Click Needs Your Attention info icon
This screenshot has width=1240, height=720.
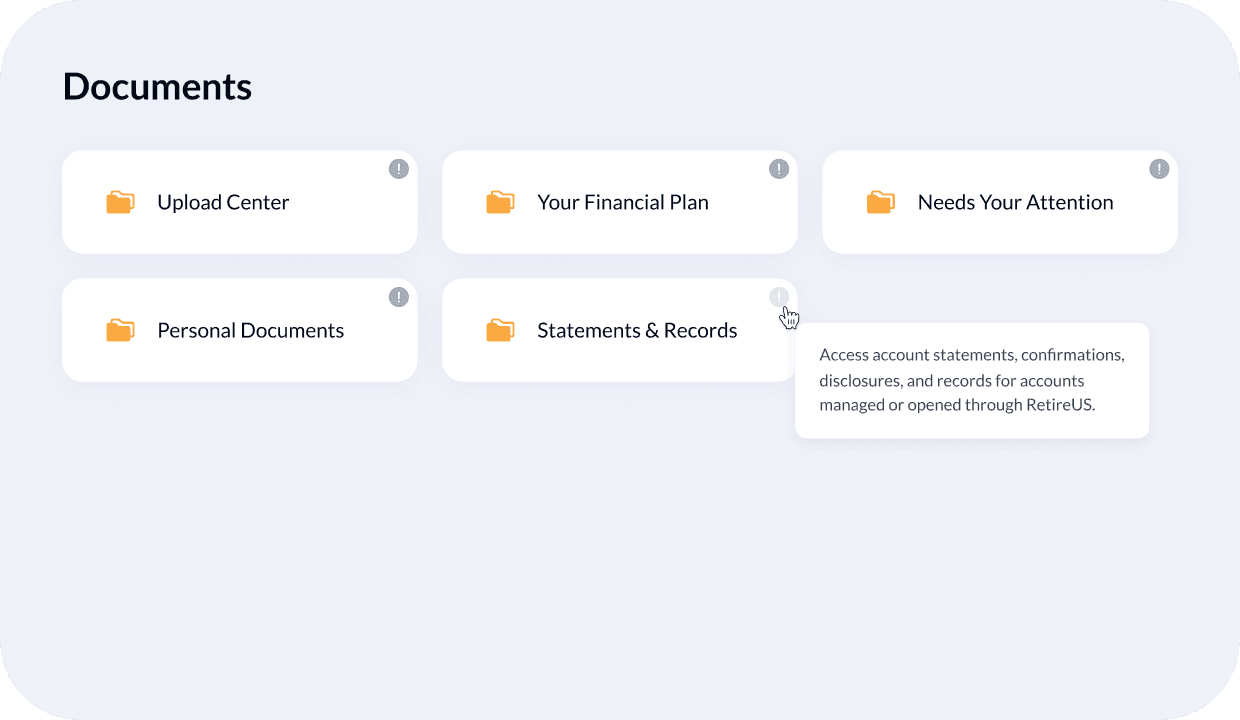(x=1159, y=169)
